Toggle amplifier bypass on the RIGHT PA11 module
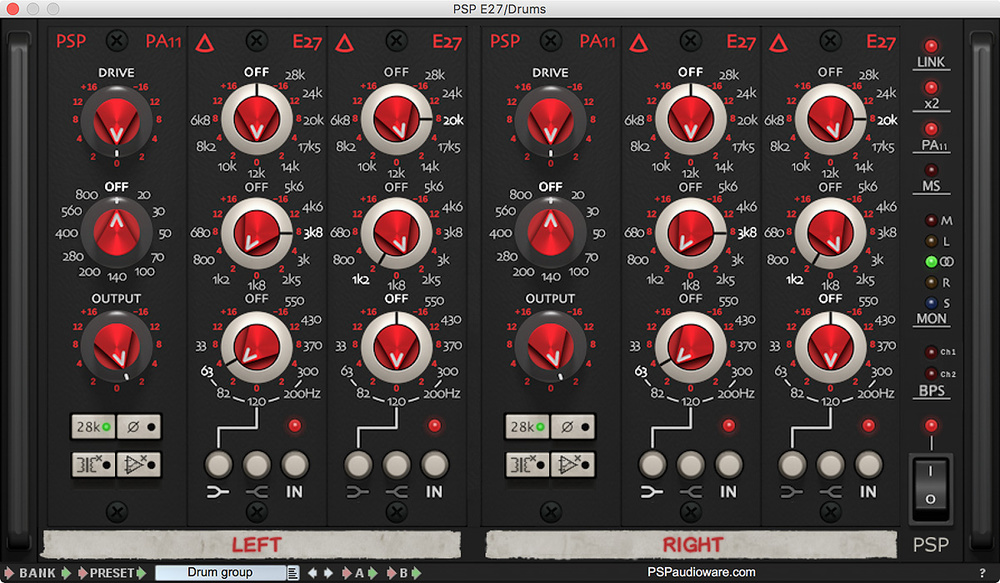The width and height of the screenshot is (1000, 583). (x=573, y=465)
